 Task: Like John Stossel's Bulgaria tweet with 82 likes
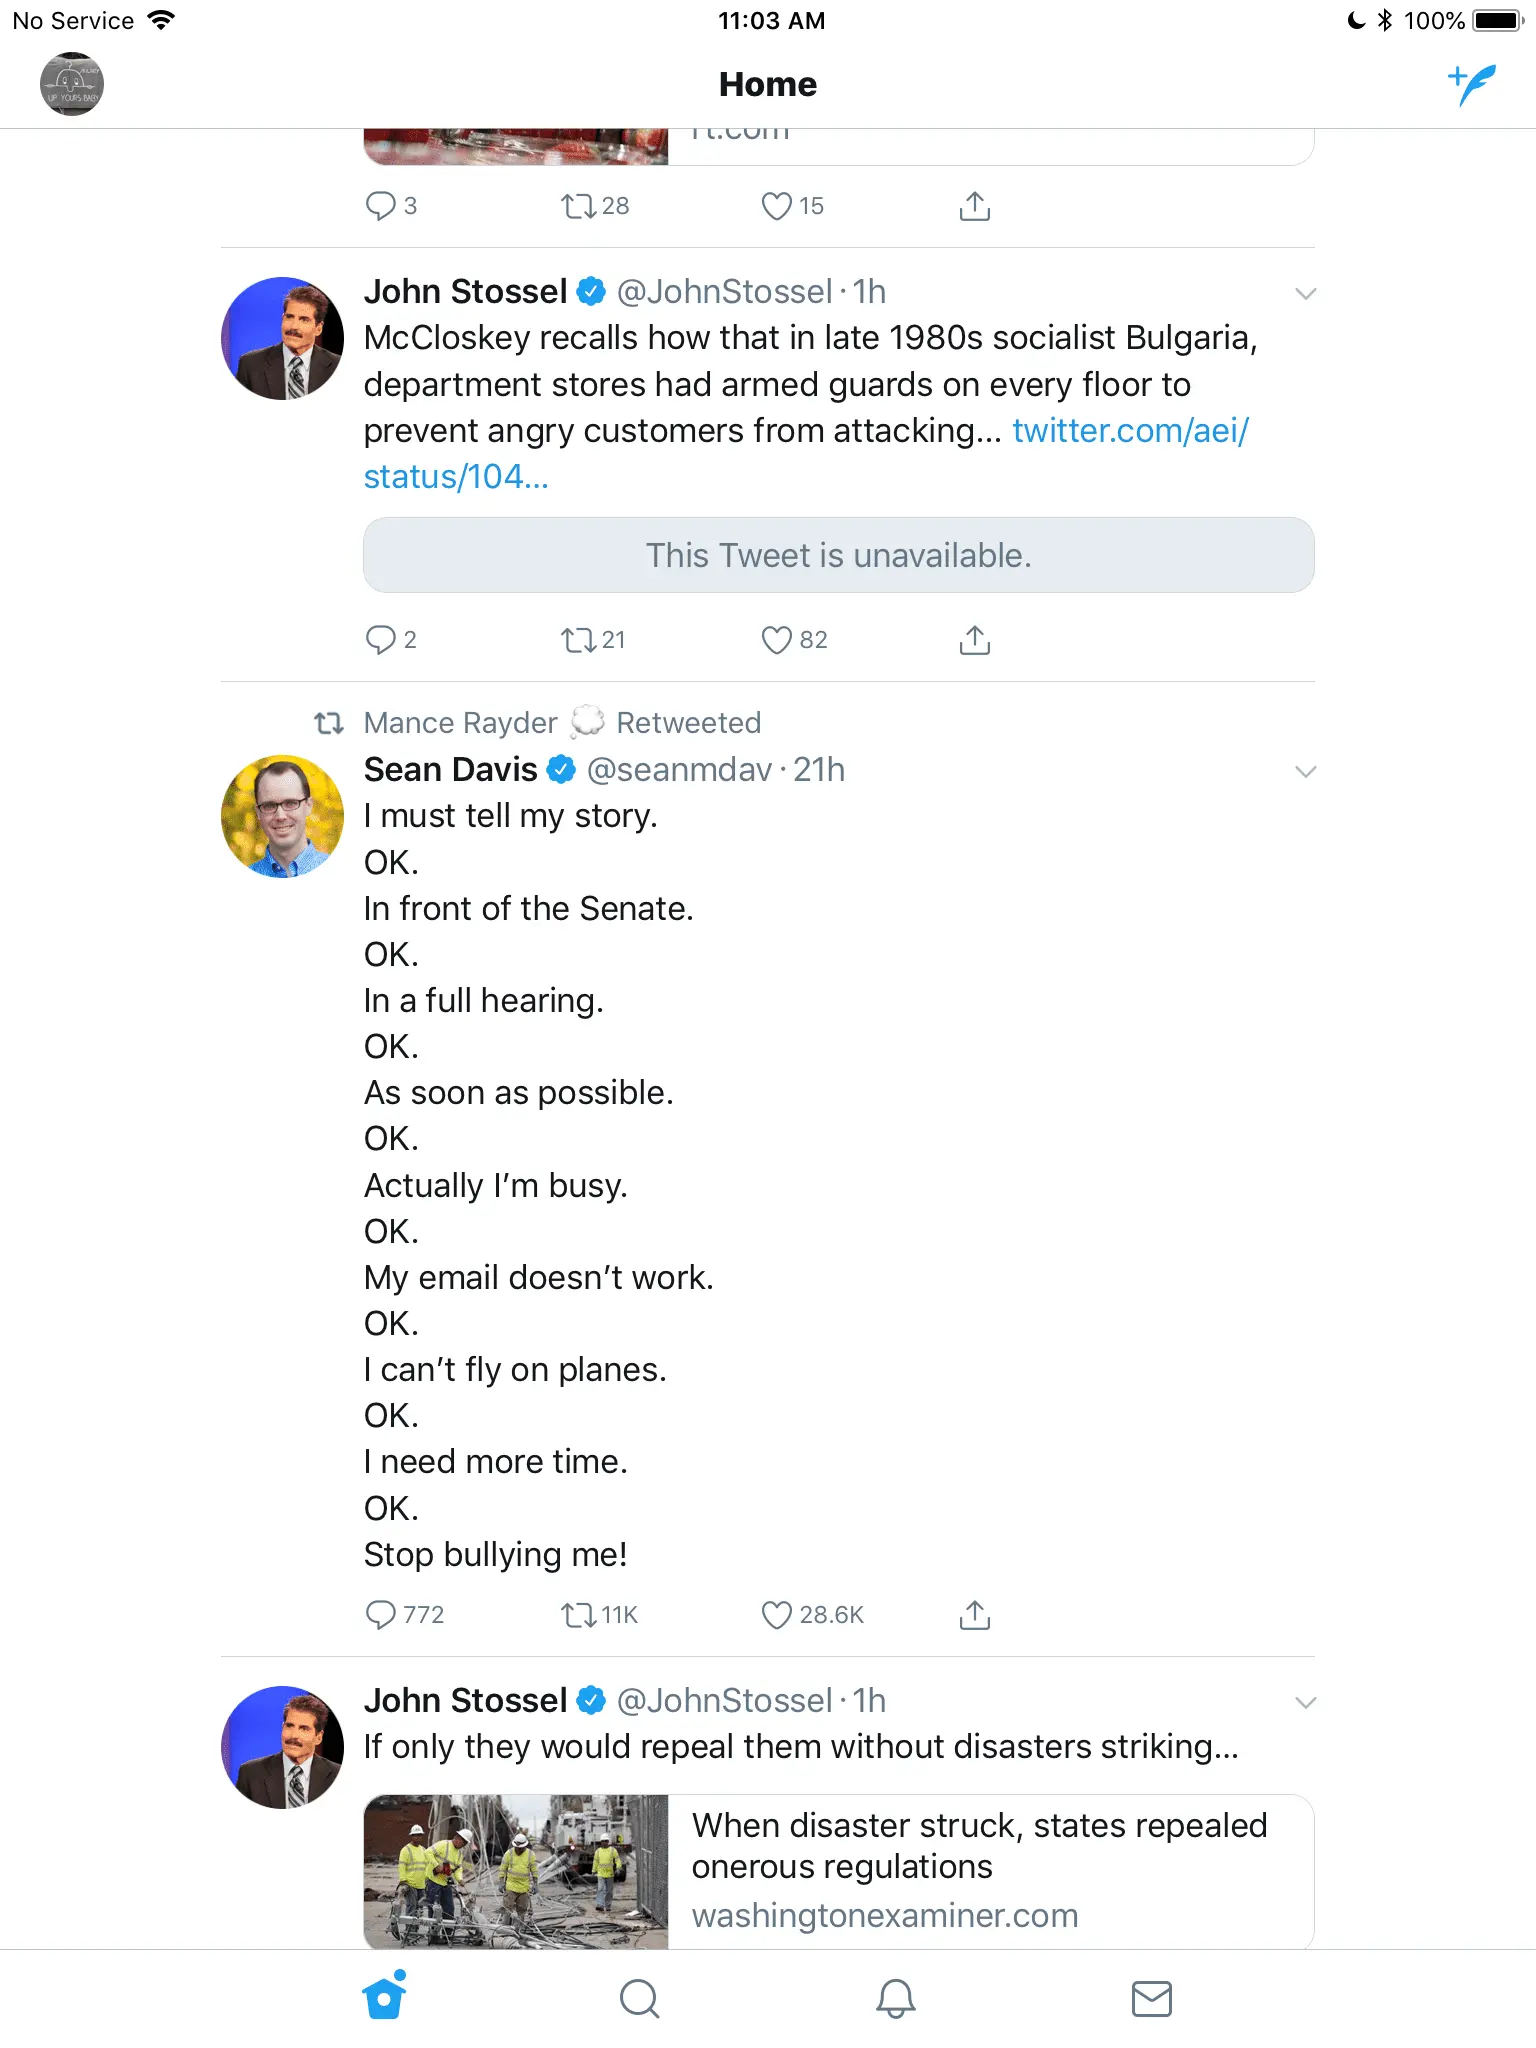pyautogui.click(x=777, y=640)
